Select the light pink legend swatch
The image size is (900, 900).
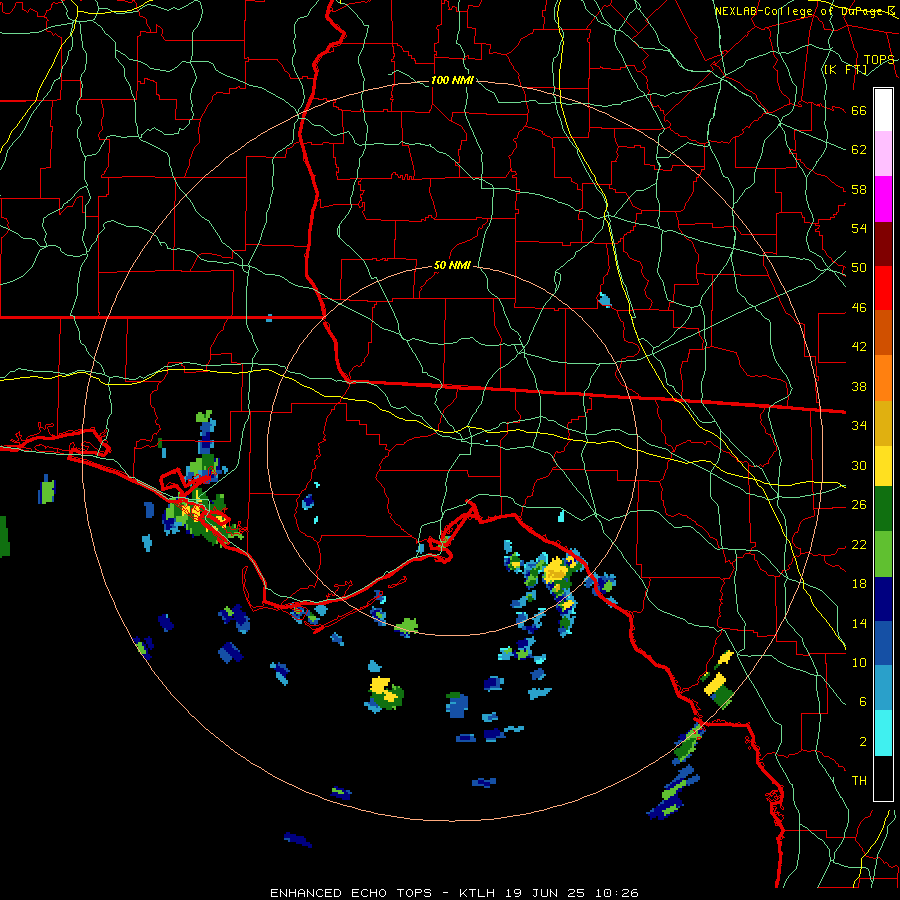coord(883,154)
